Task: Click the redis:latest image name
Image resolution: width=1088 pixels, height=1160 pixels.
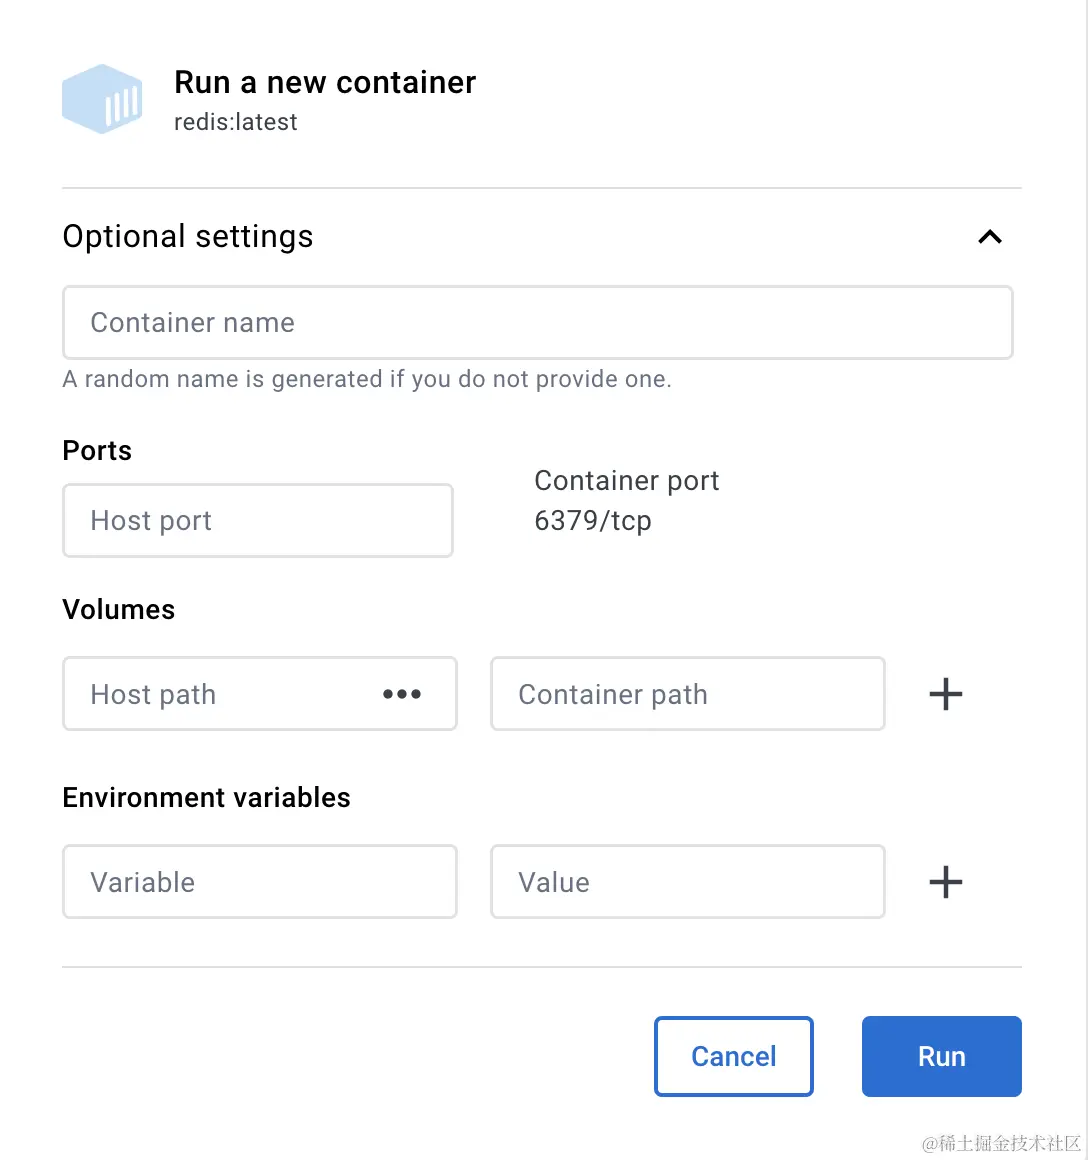Action: click(x=236, y=122)
